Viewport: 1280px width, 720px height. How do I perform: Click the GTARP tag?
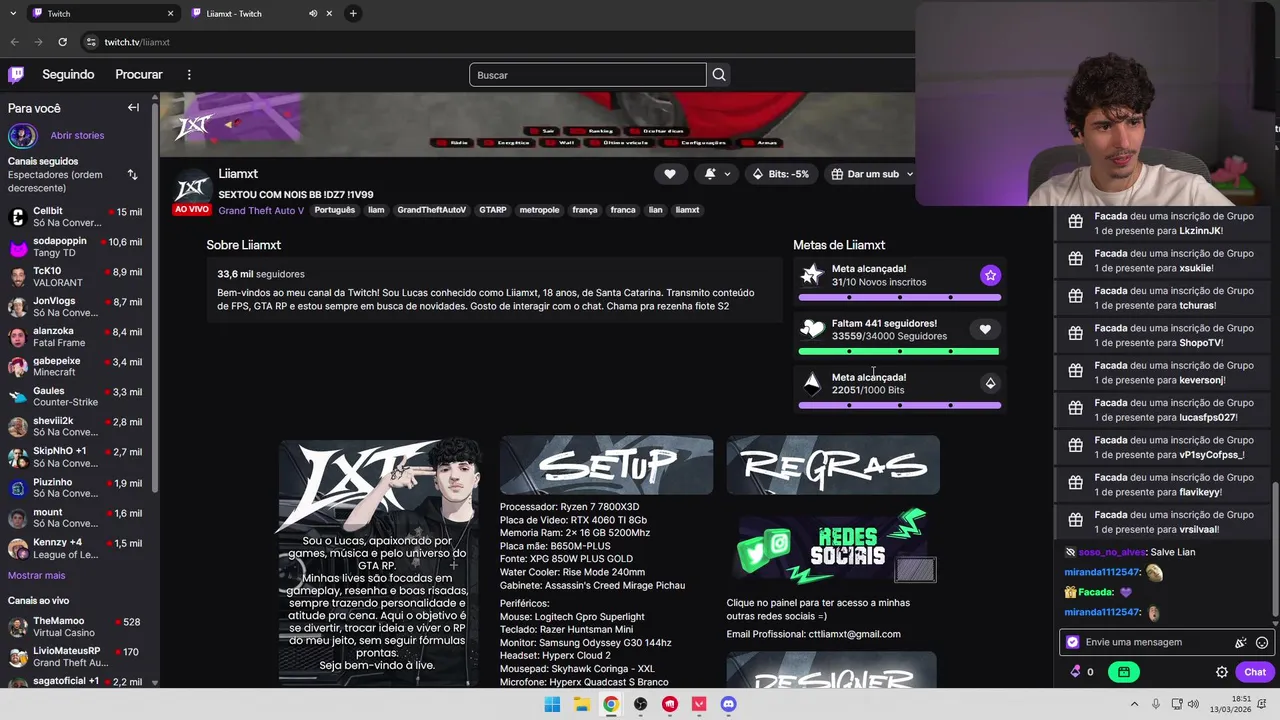pyautogui.click(x=492, y=210)
